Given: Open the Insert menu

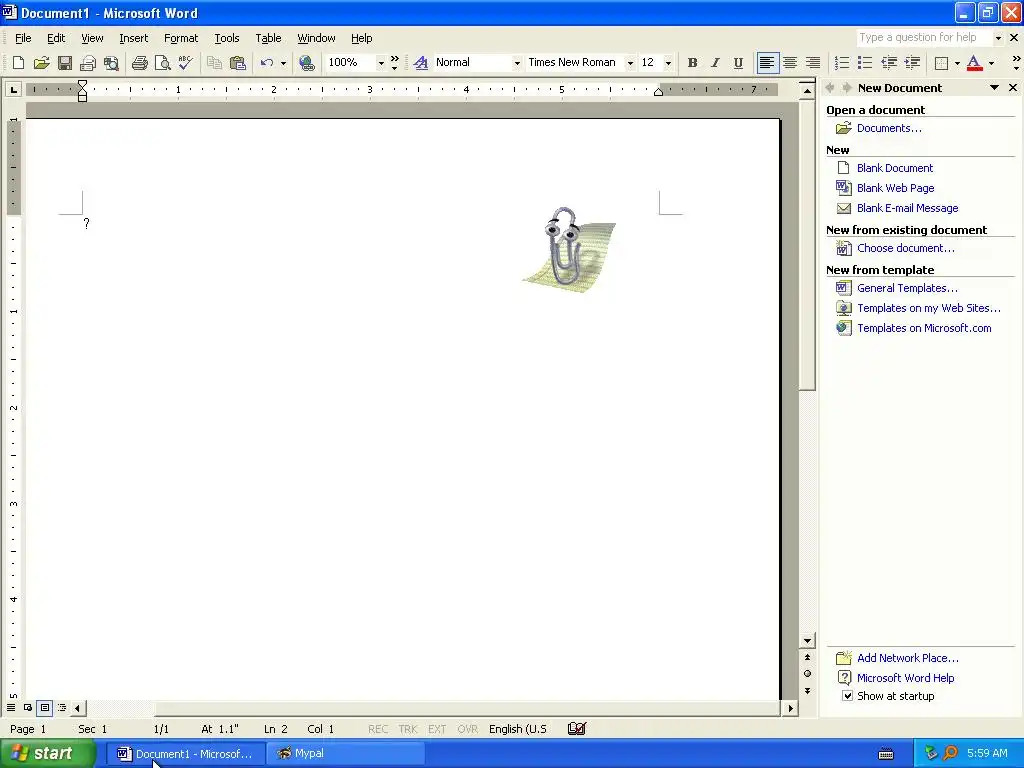Looking at the screenshot, I should pyautogui.click(x=133, y=38).
